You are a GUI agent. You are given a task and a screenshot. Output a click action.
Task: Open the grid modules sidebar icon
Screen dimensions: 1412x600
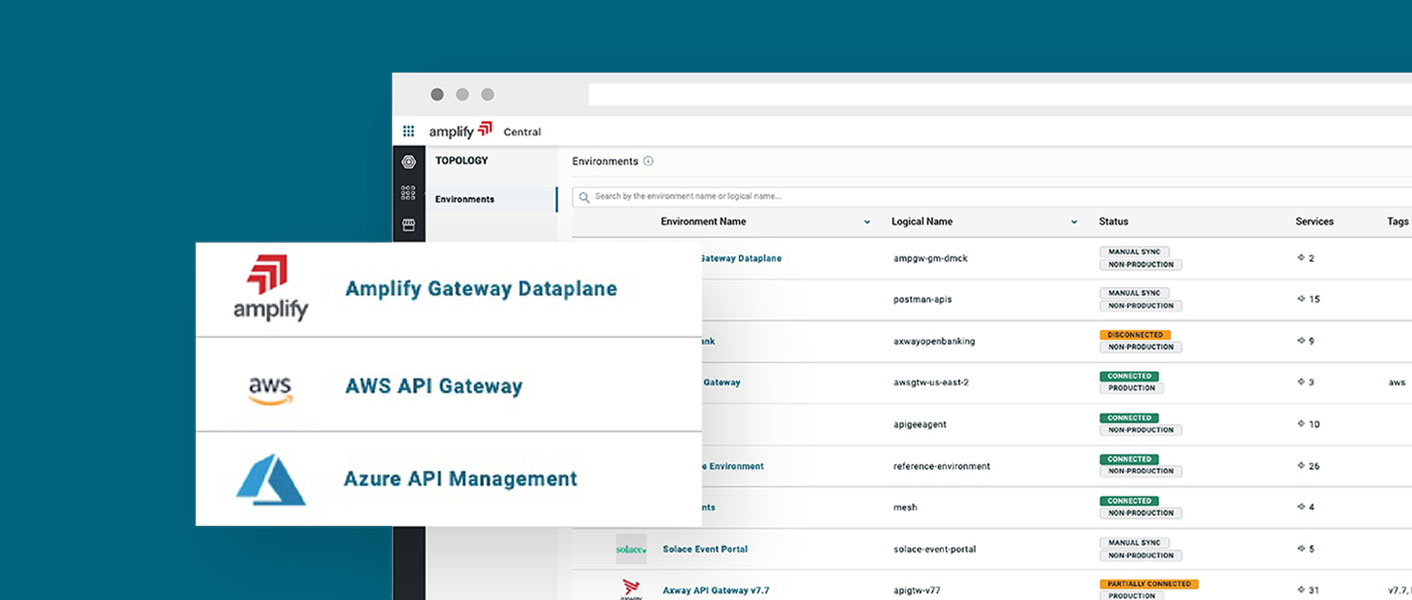[x=408, y=193]
